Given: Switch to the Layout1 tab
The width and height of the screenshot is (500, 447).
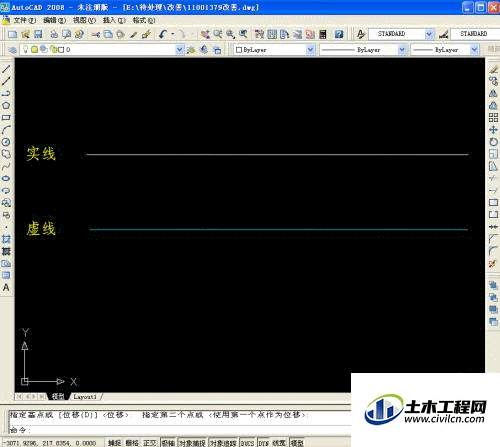Looking at the screenshot, I should click(x=85, y=397).
